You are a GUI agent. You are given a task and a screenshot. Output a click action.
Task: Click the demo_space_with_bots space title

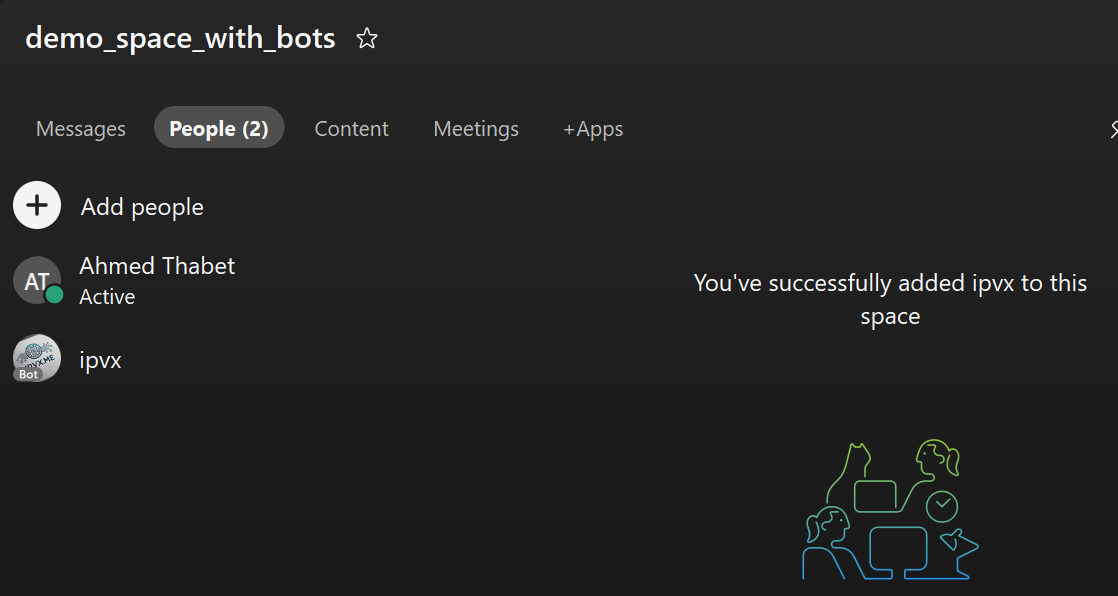pos(180,38)
